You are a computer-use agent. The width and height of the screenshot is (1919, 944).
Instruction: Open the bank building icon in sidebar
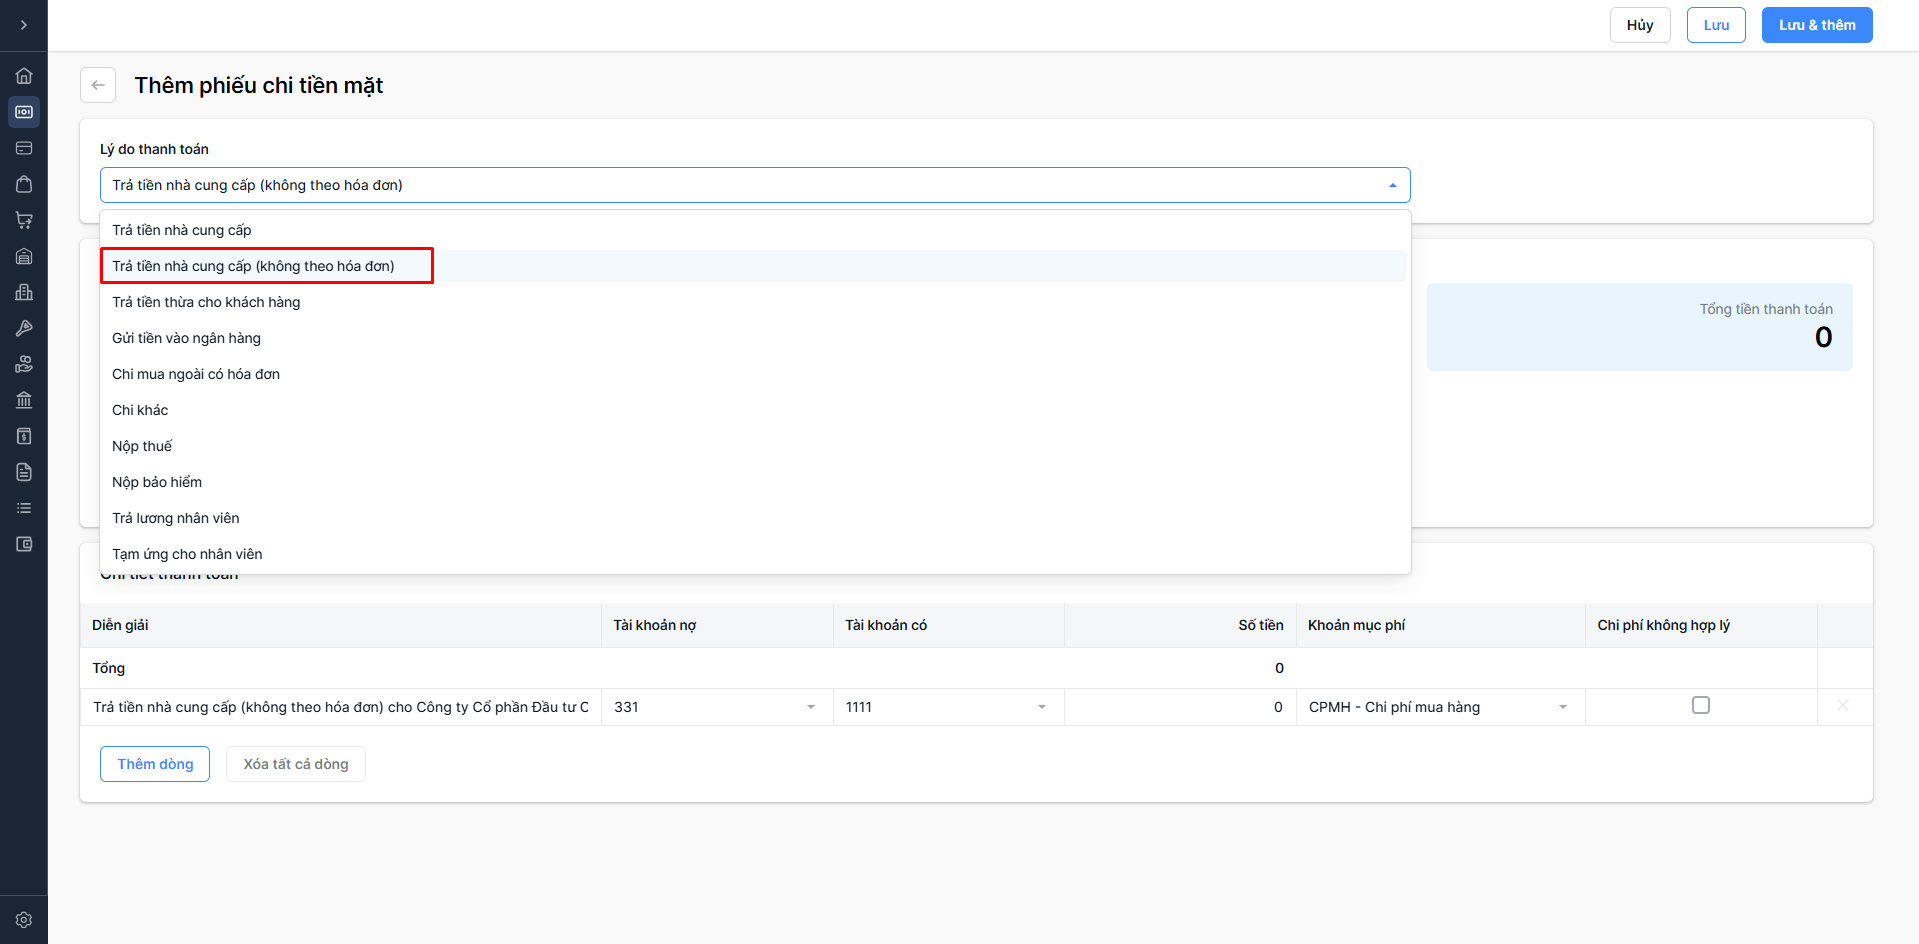tap(24, 400)
